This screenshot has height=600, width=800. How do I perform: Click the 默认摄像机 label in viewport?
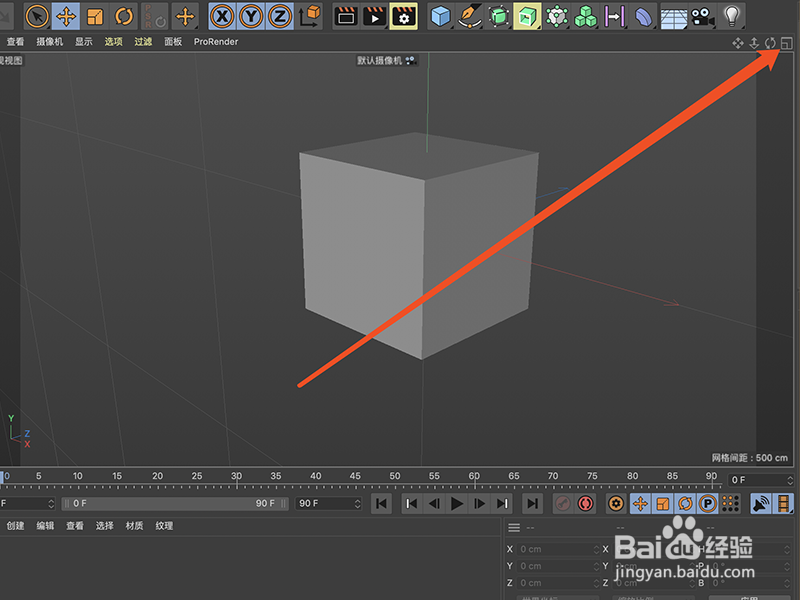point(379,61)
